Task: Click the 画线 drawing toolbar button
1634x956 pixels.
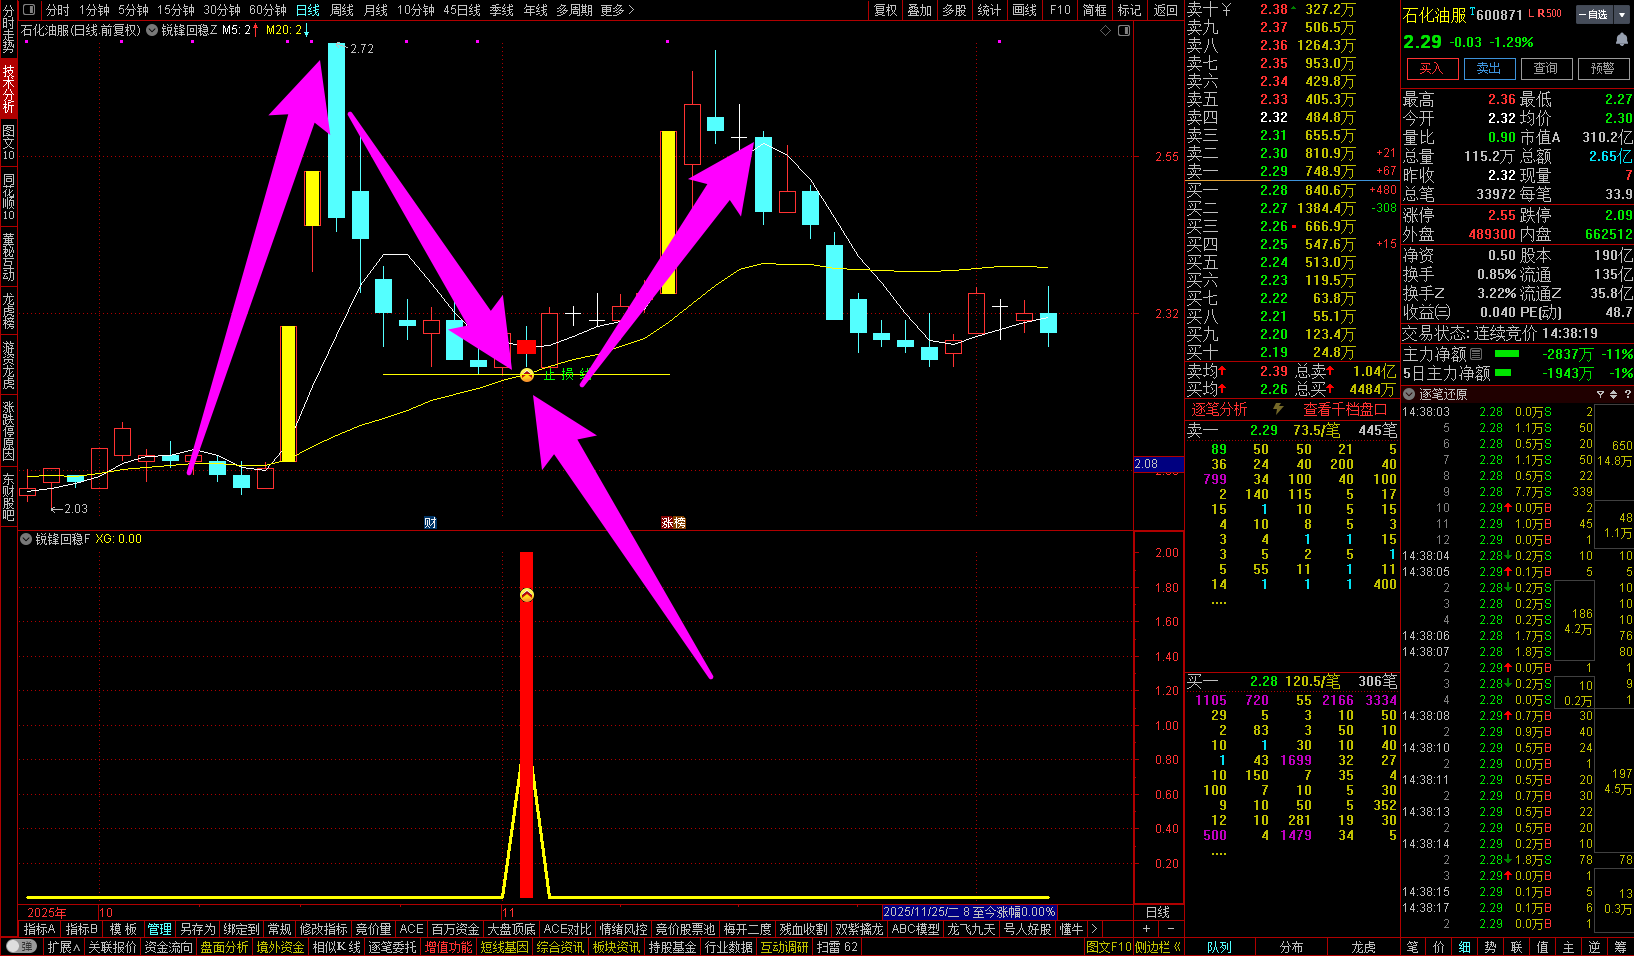Action: [x=1024, y=10]
